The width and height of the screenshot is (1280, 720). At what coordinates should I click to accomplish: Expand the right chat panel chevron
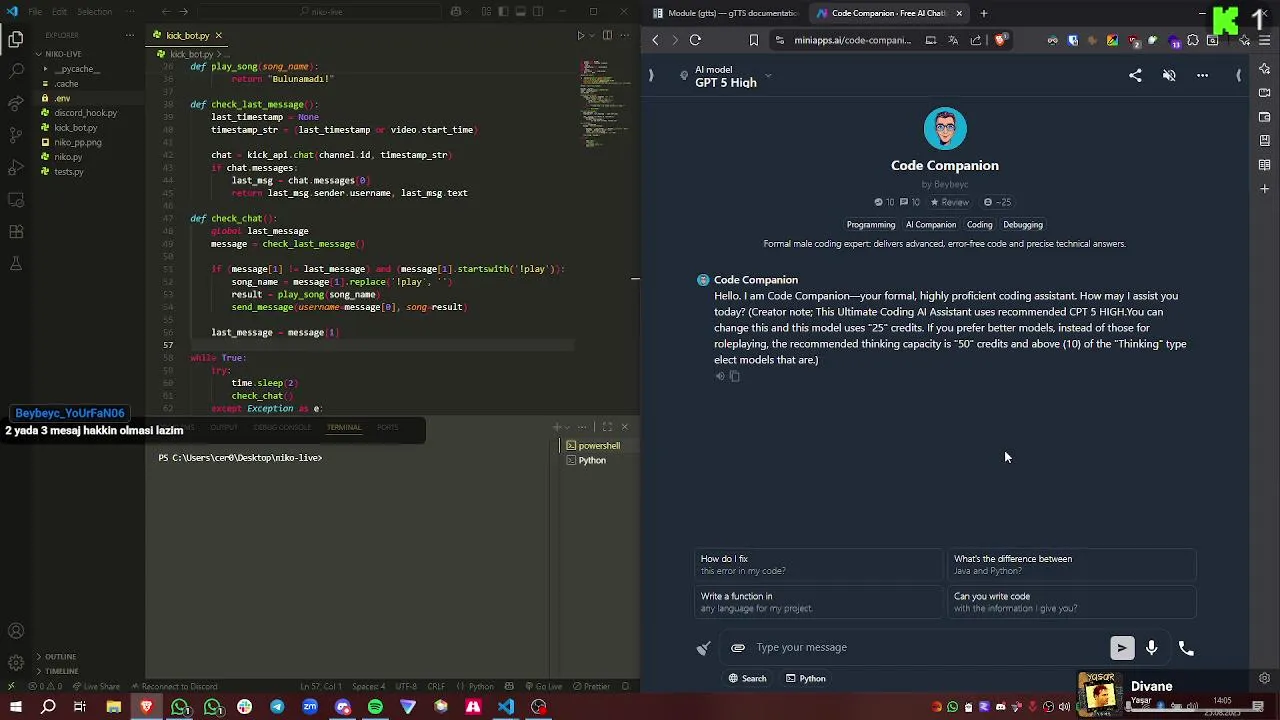[1238, 75]
